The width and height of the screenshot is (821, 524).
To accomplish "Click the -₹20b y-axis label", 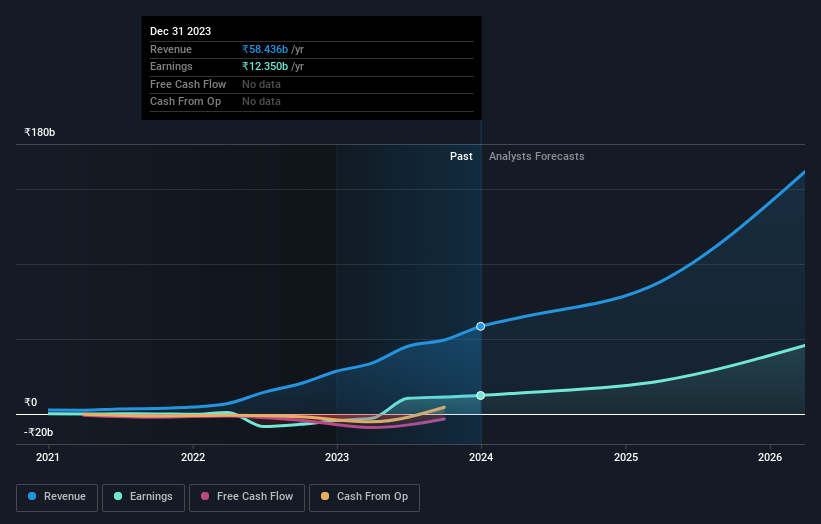I will point(38,432).
